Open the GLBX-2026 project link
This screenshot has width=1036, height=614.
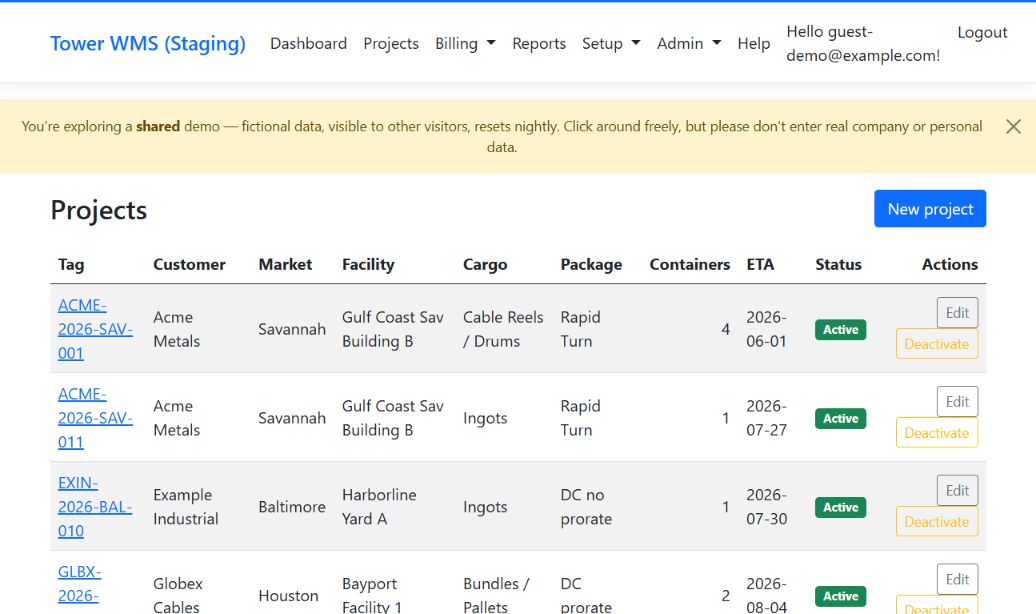[x=79, y=584]
